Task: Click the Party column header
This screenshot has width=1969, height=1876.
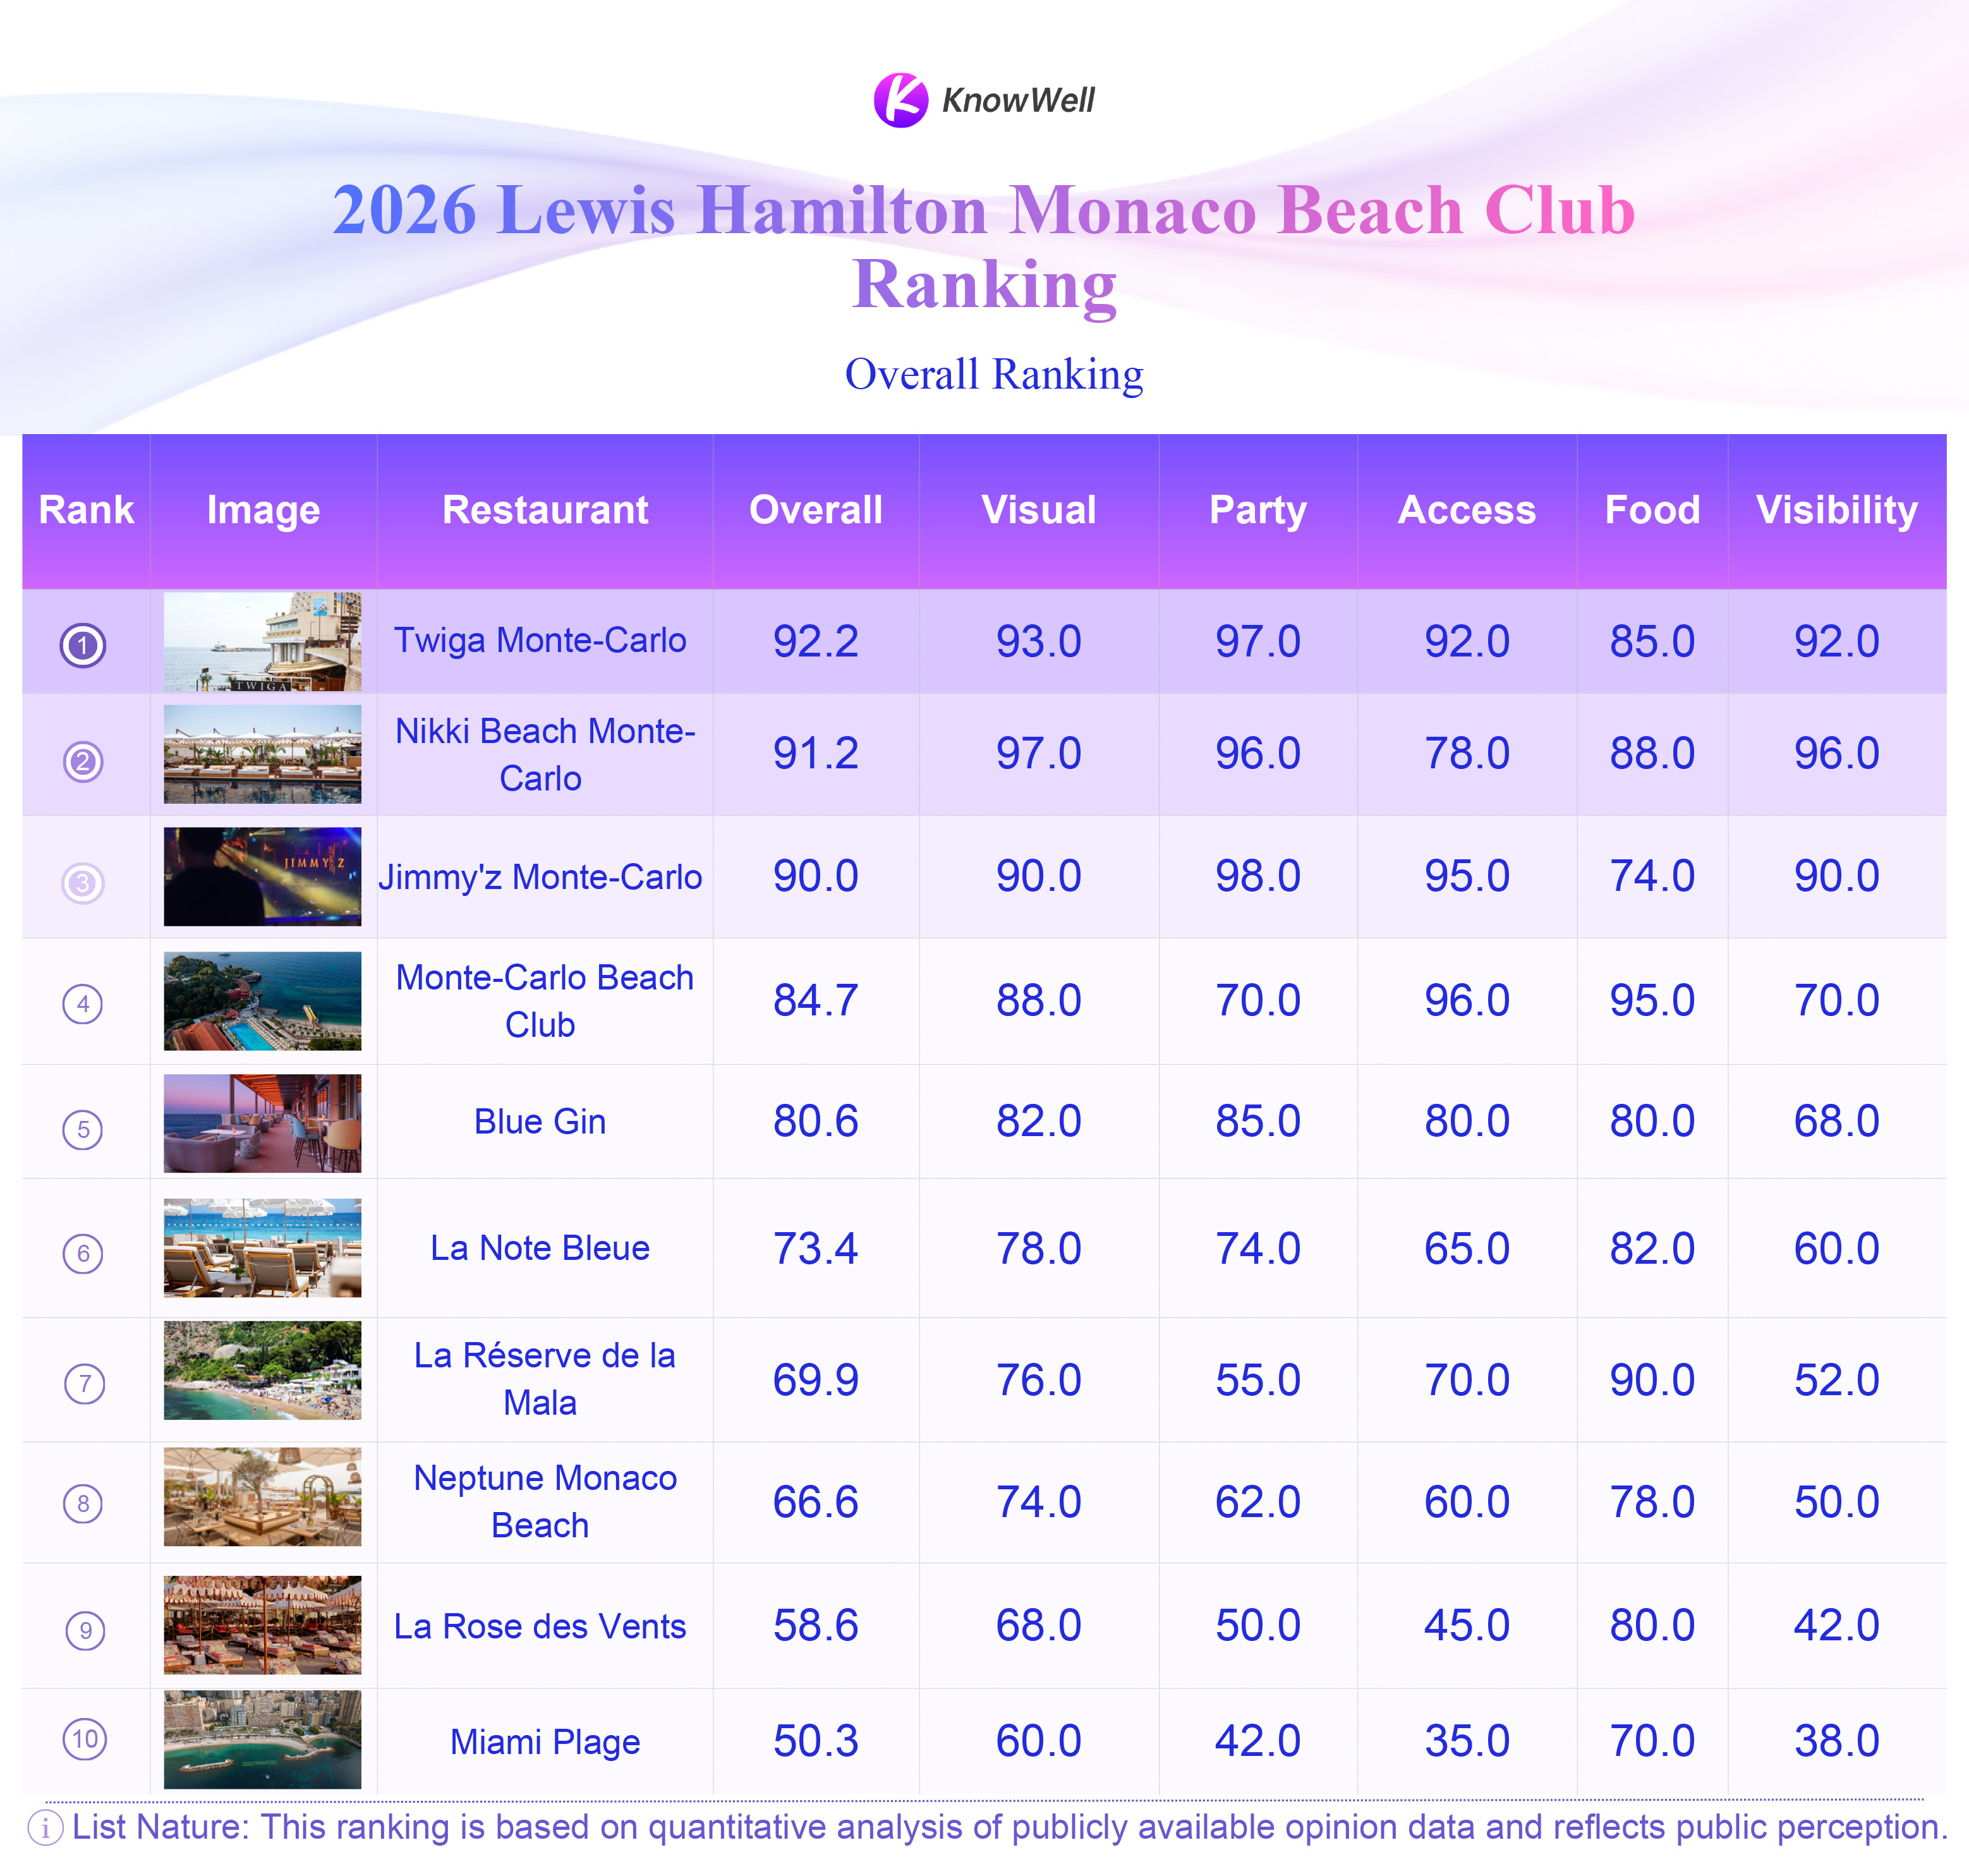Action: coord(1258,510)
